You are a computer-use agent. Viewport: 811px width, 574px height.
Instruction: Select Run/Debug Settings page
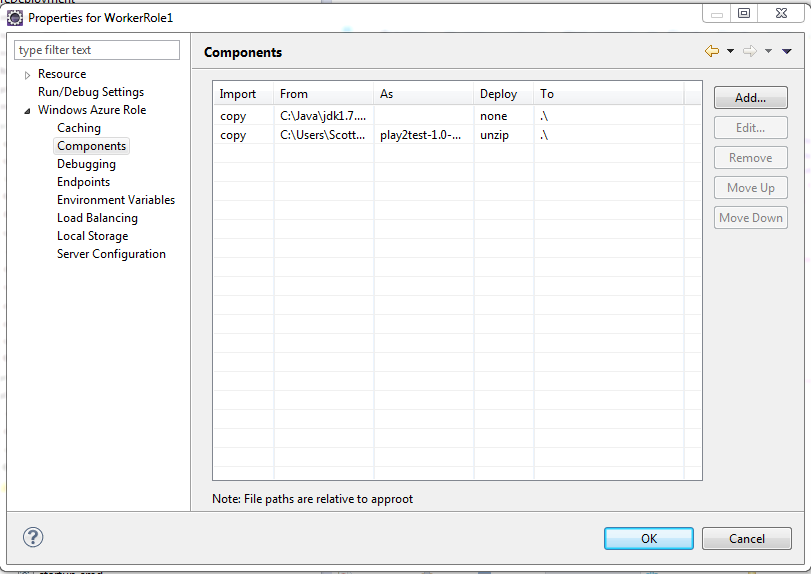tap(91, 92)
